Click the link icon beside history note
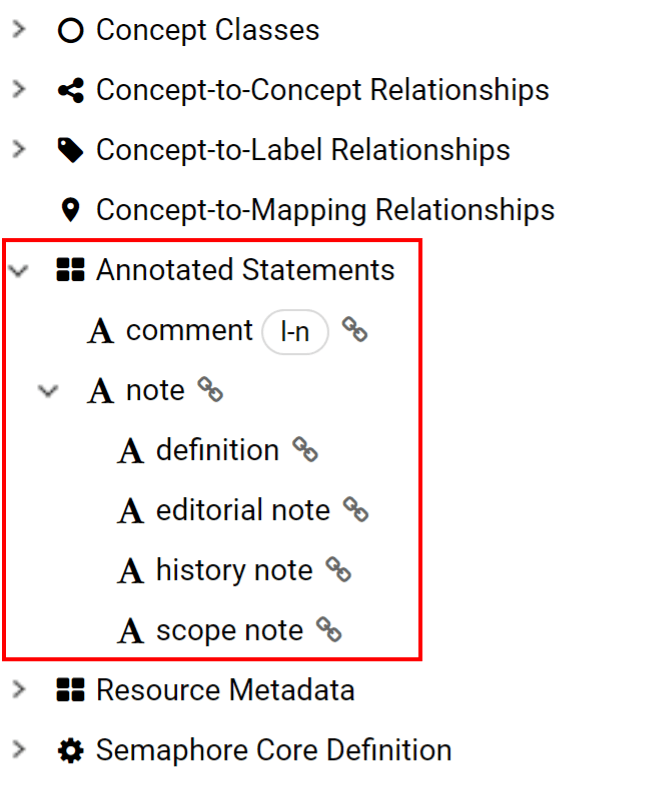Image resolution: width=650 pixels, height=796 pixels. (339, 570)
